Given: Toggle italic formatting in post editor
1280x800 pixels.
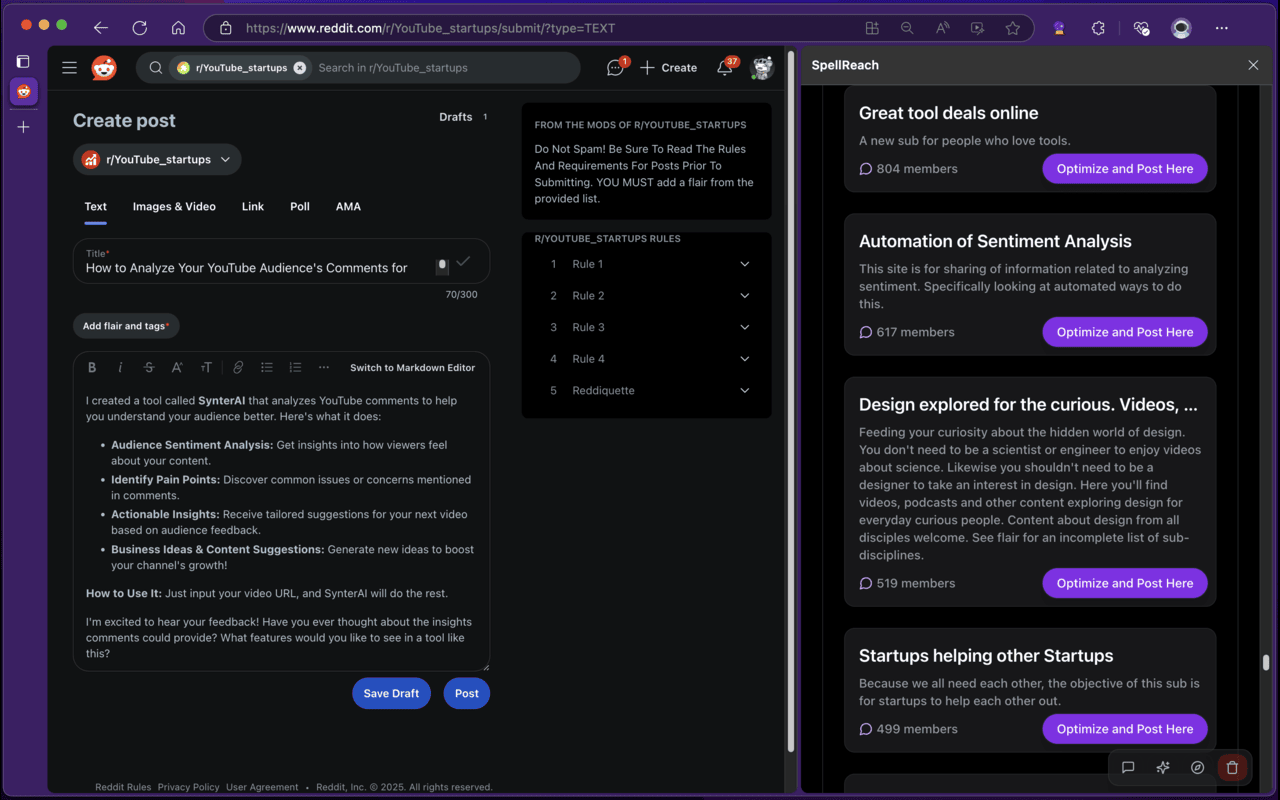Looking at the screenshot, I should (120, 367).
